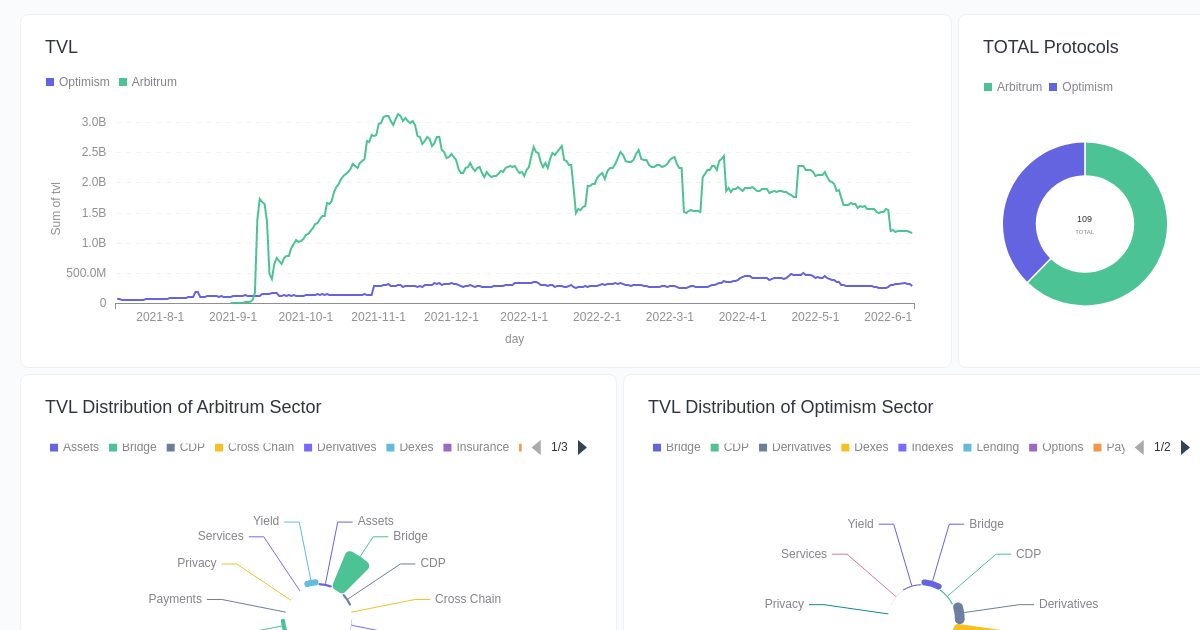The image size is (1200, 630).
Task: Toggle Insurance in the Arbitrum Sector legend
Action: coord(478,447)
